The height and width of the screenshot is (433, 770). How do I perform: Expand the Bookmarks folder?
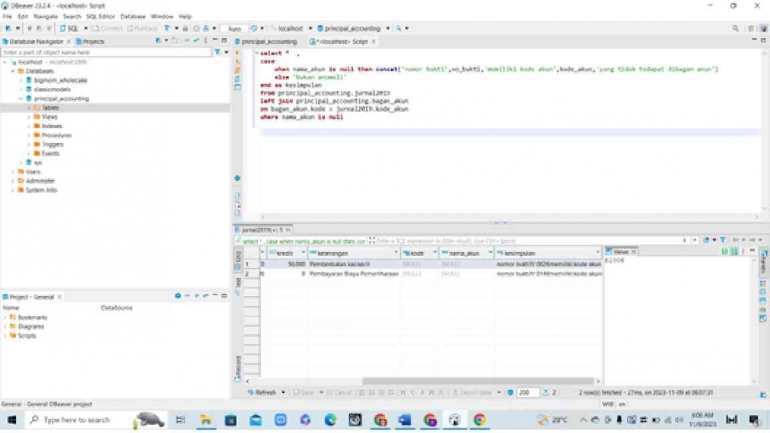pyautogui.click(x=5, y=318)
